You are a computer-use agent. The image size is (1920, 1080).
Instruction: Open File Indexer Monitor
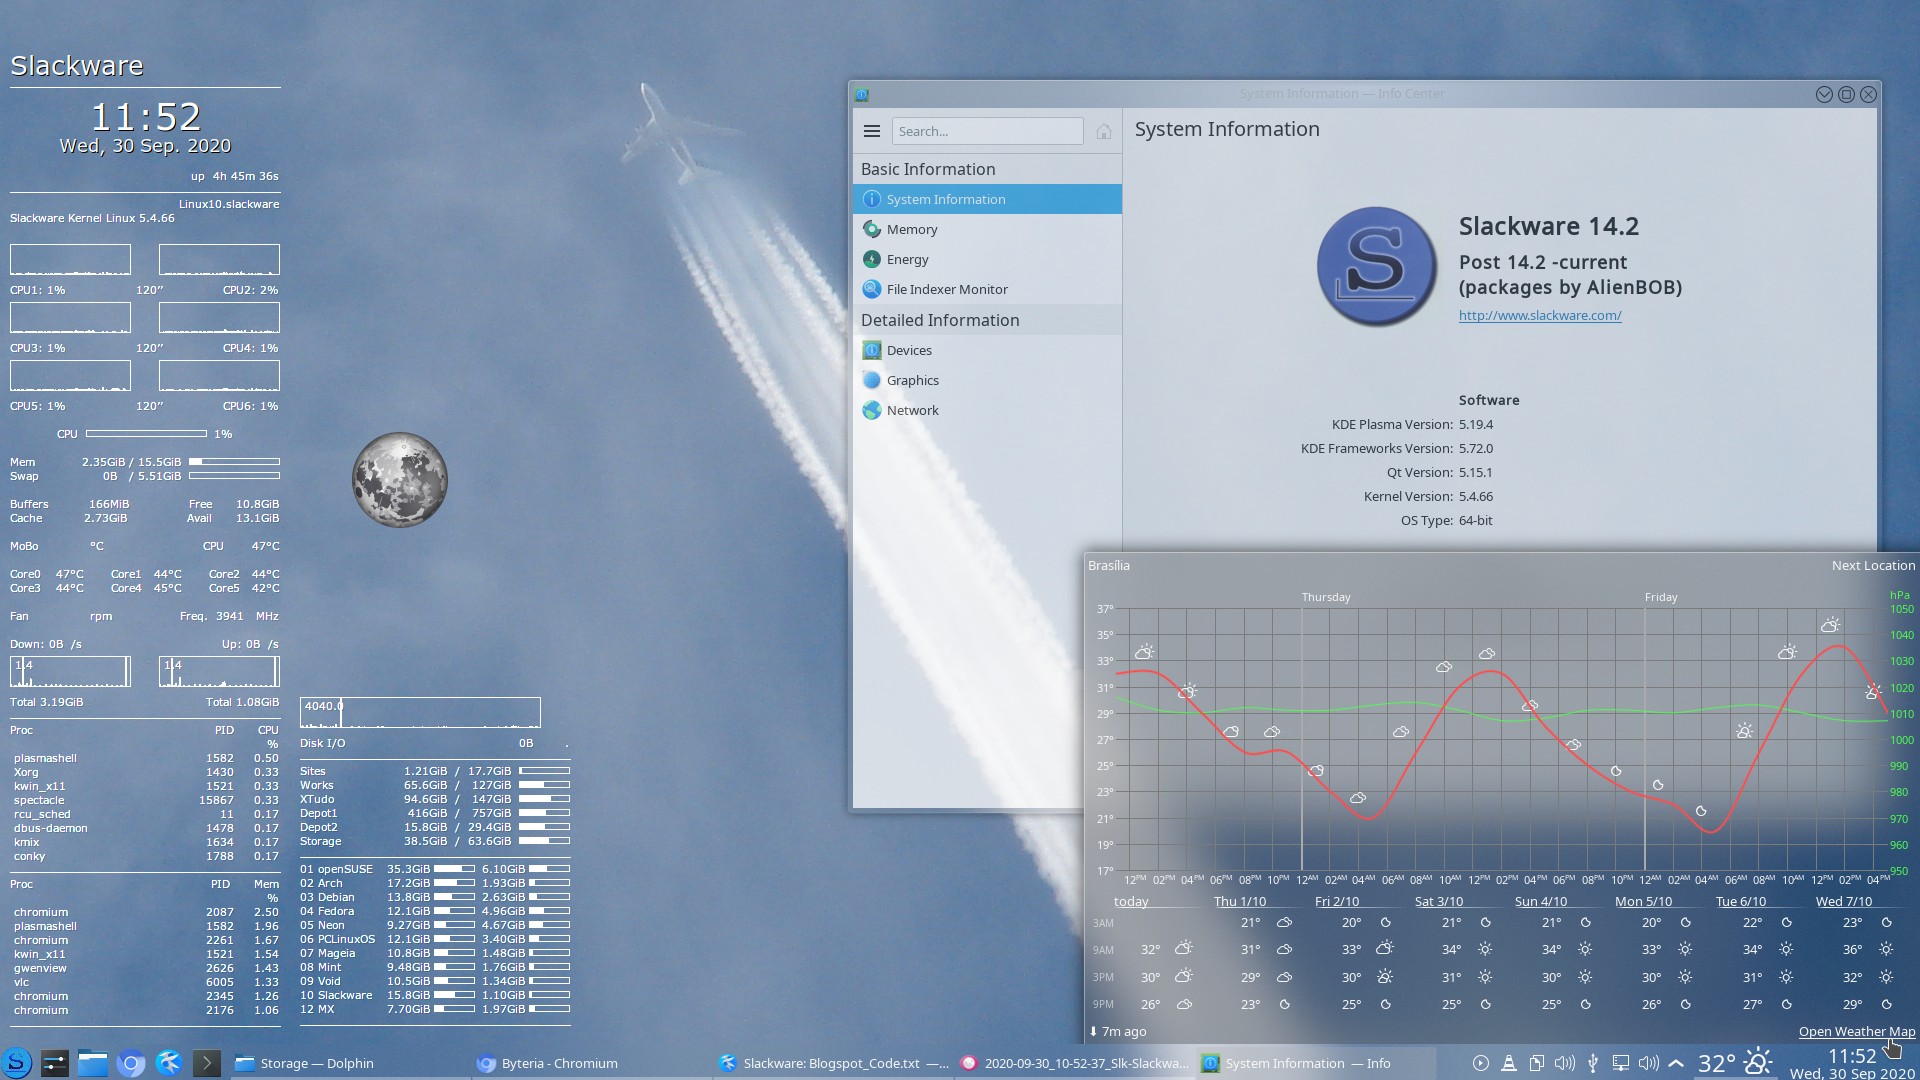pyautogui.click(x=947, y=289)
